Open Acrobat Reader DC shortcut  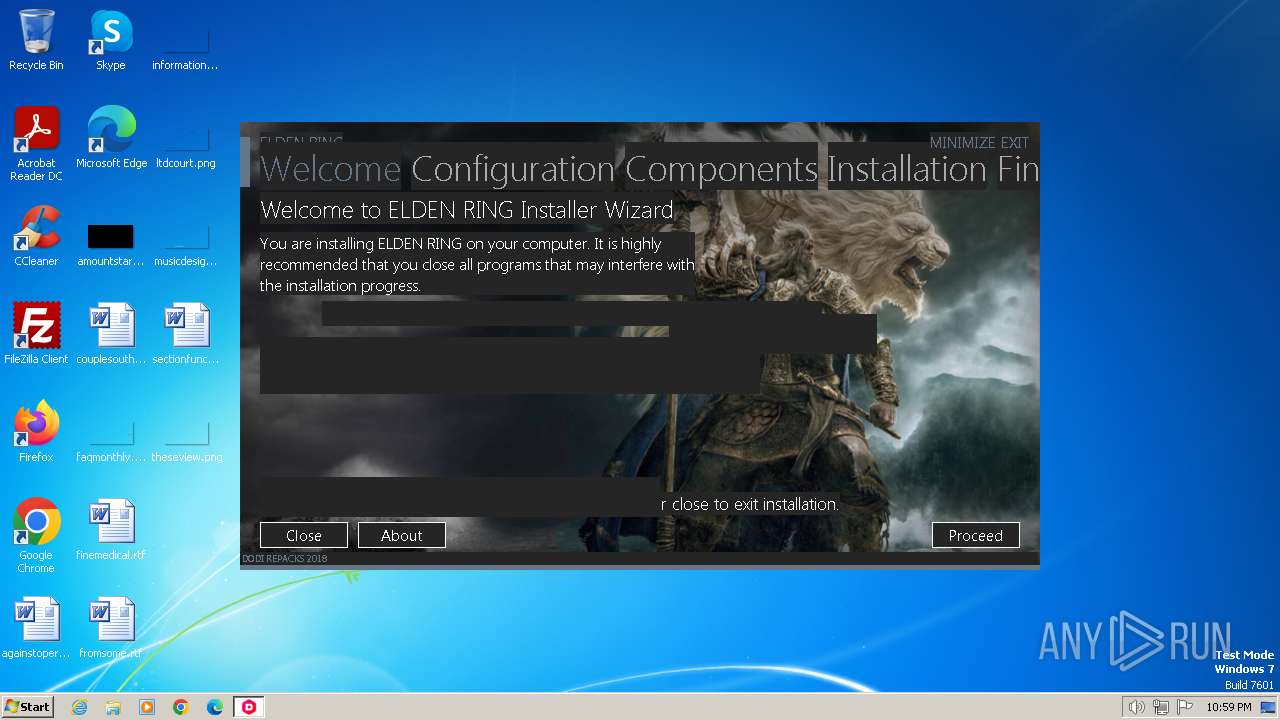tap(36, 143)
